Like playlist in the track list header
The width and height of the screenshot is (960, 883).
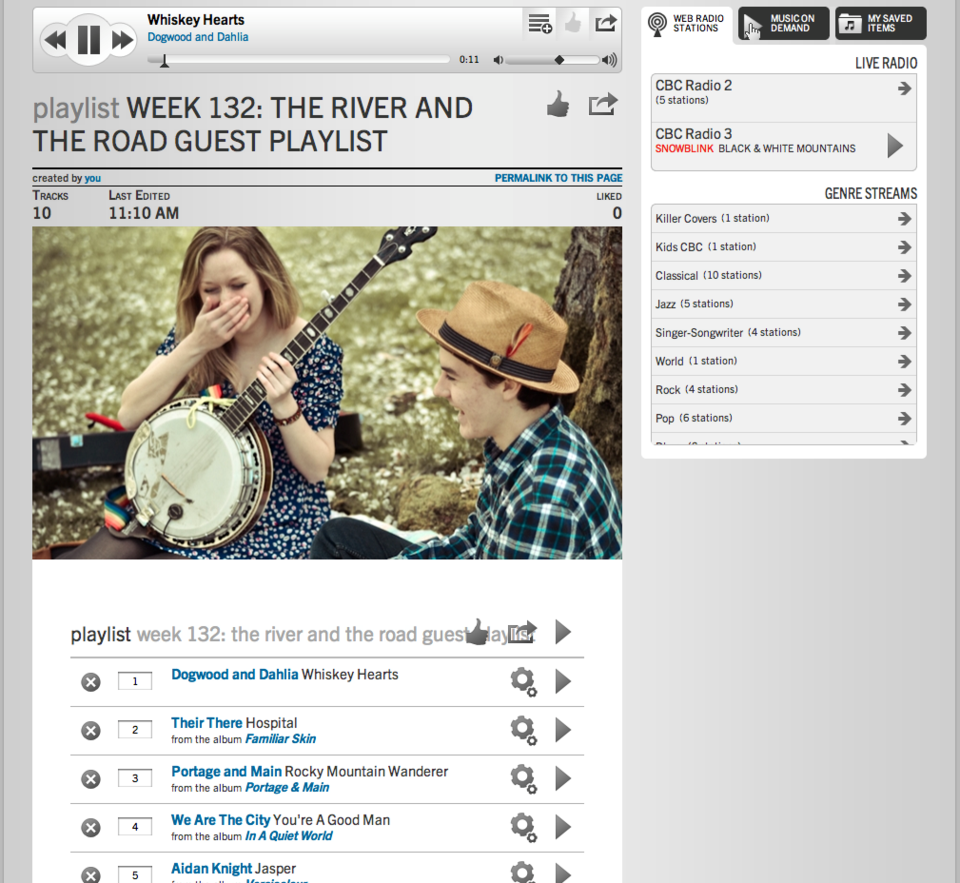tap(477, 632)
